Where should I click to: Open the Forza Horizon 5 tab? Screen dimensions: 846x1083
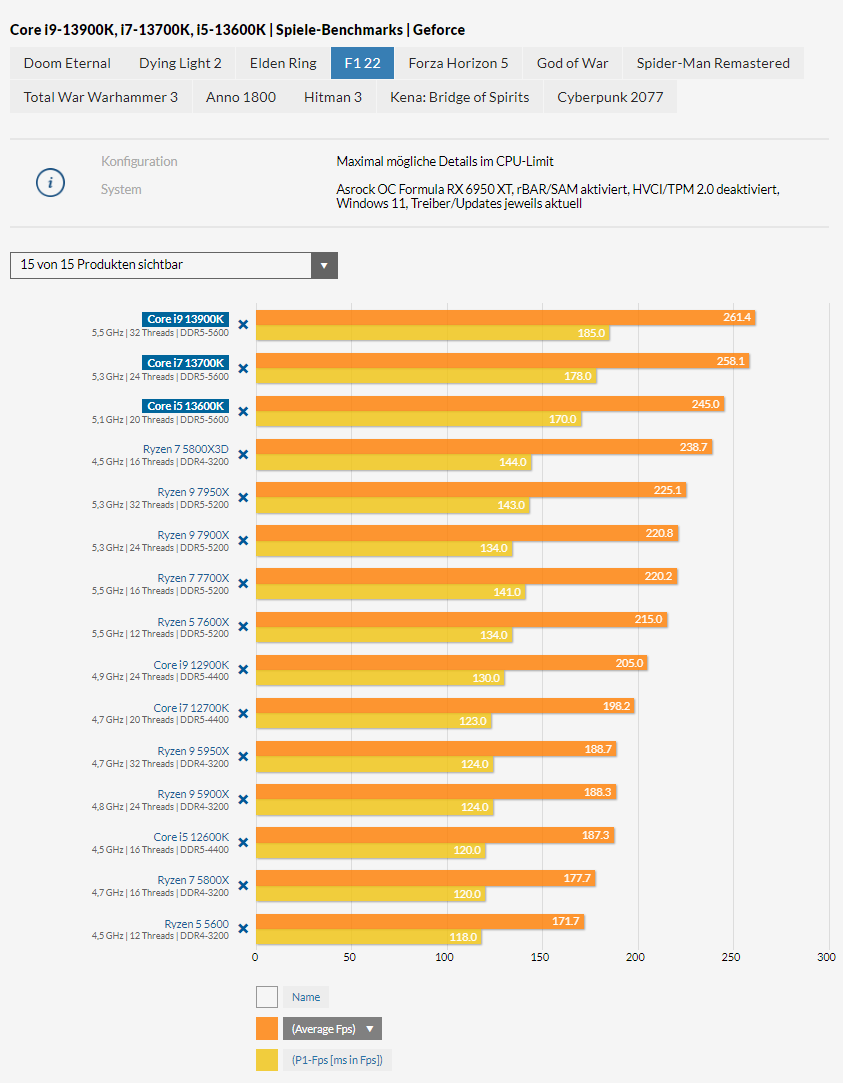click(459, 63)
